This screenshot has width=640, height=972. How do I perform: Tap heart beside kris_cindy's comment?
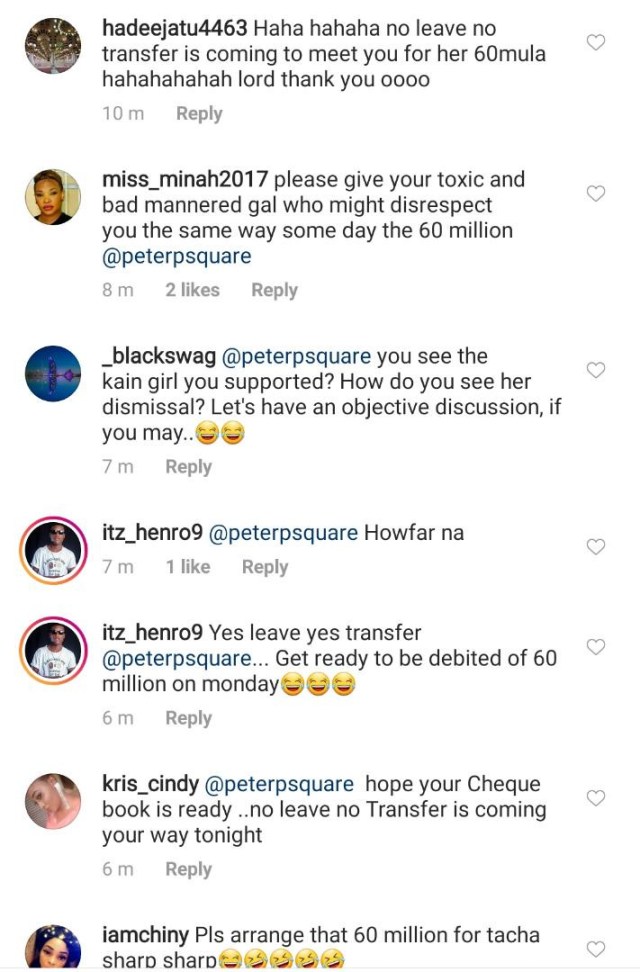coord(596,798)
